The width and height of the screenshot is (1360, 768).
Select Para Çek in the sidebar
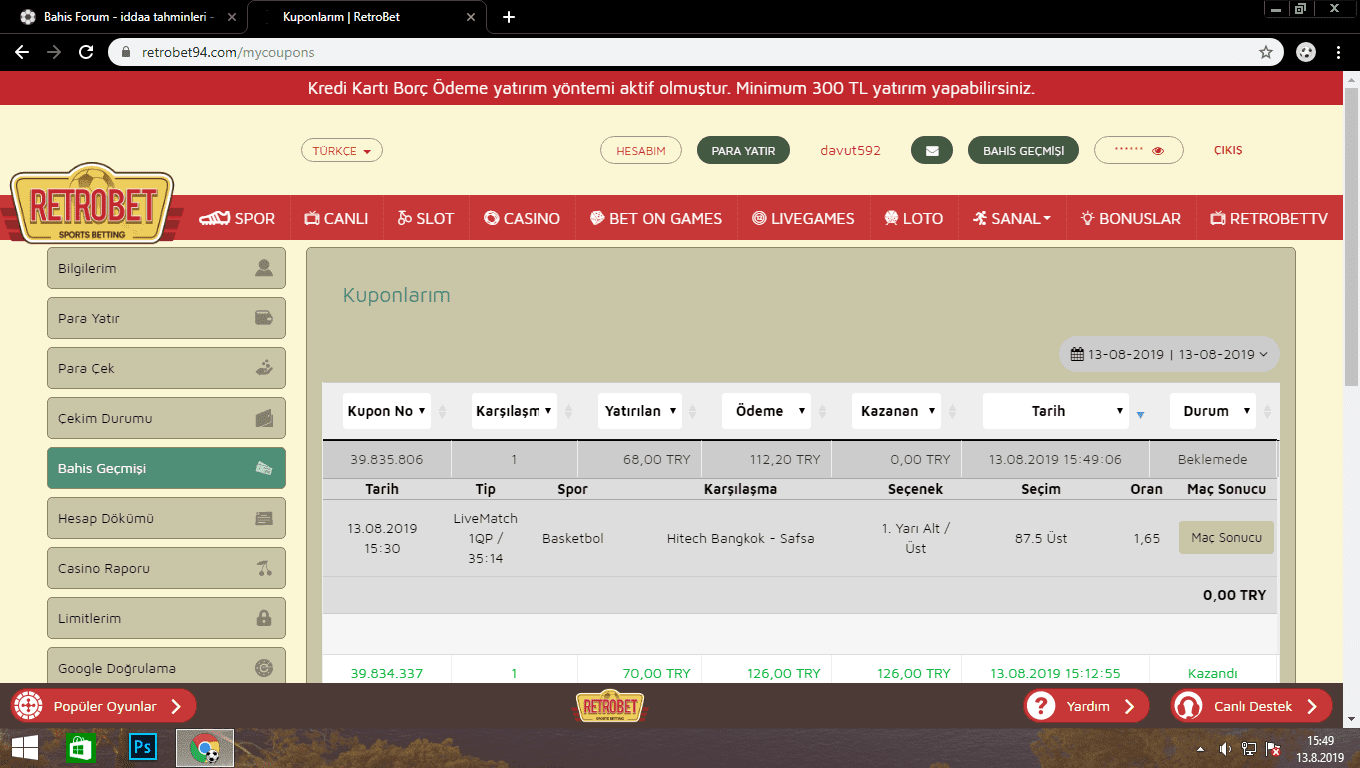point(166,368)
